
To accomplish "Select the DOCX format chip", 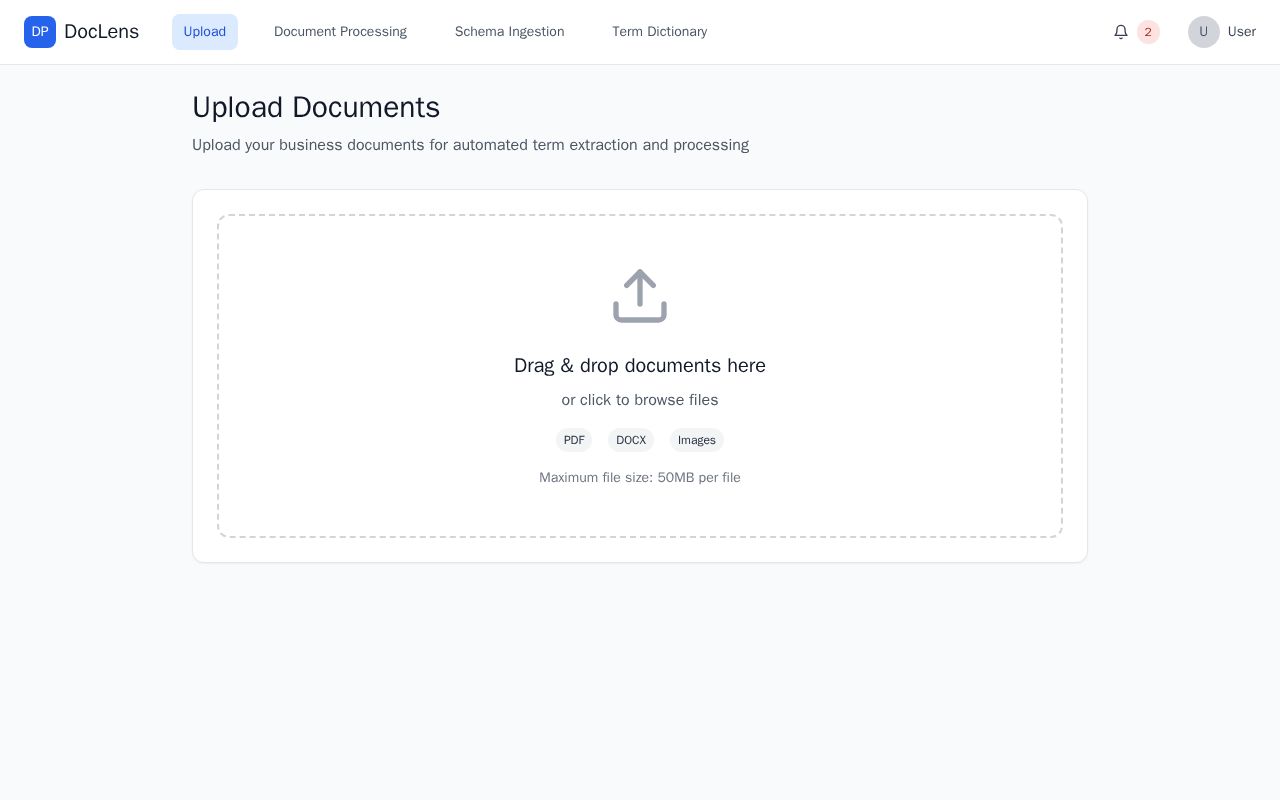I will pos(631,440).
